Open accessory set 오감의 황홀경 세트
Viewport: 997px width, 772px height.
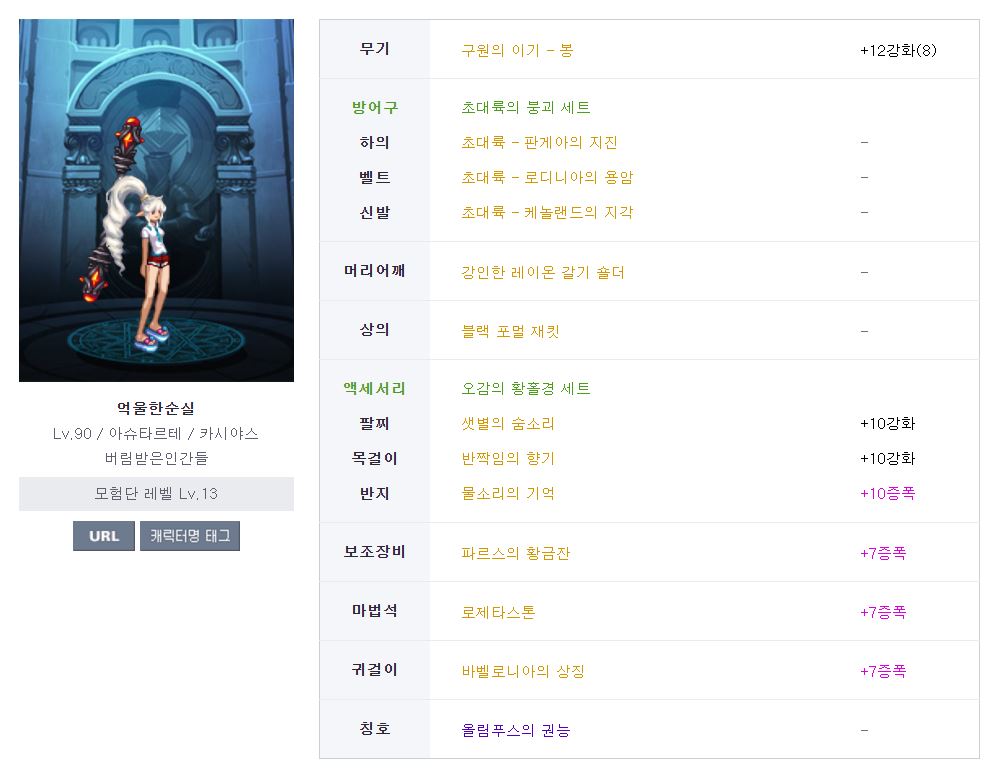pyautogui.click(x=525, y=388)
